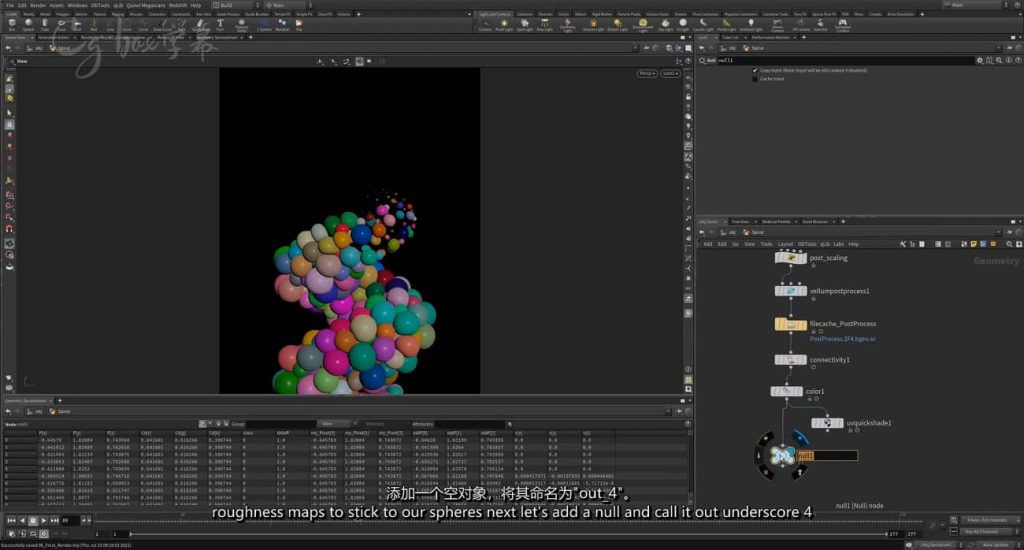
Task: Select the Font shelf tool
Action: pyautogui.click(x=220, y=25)
